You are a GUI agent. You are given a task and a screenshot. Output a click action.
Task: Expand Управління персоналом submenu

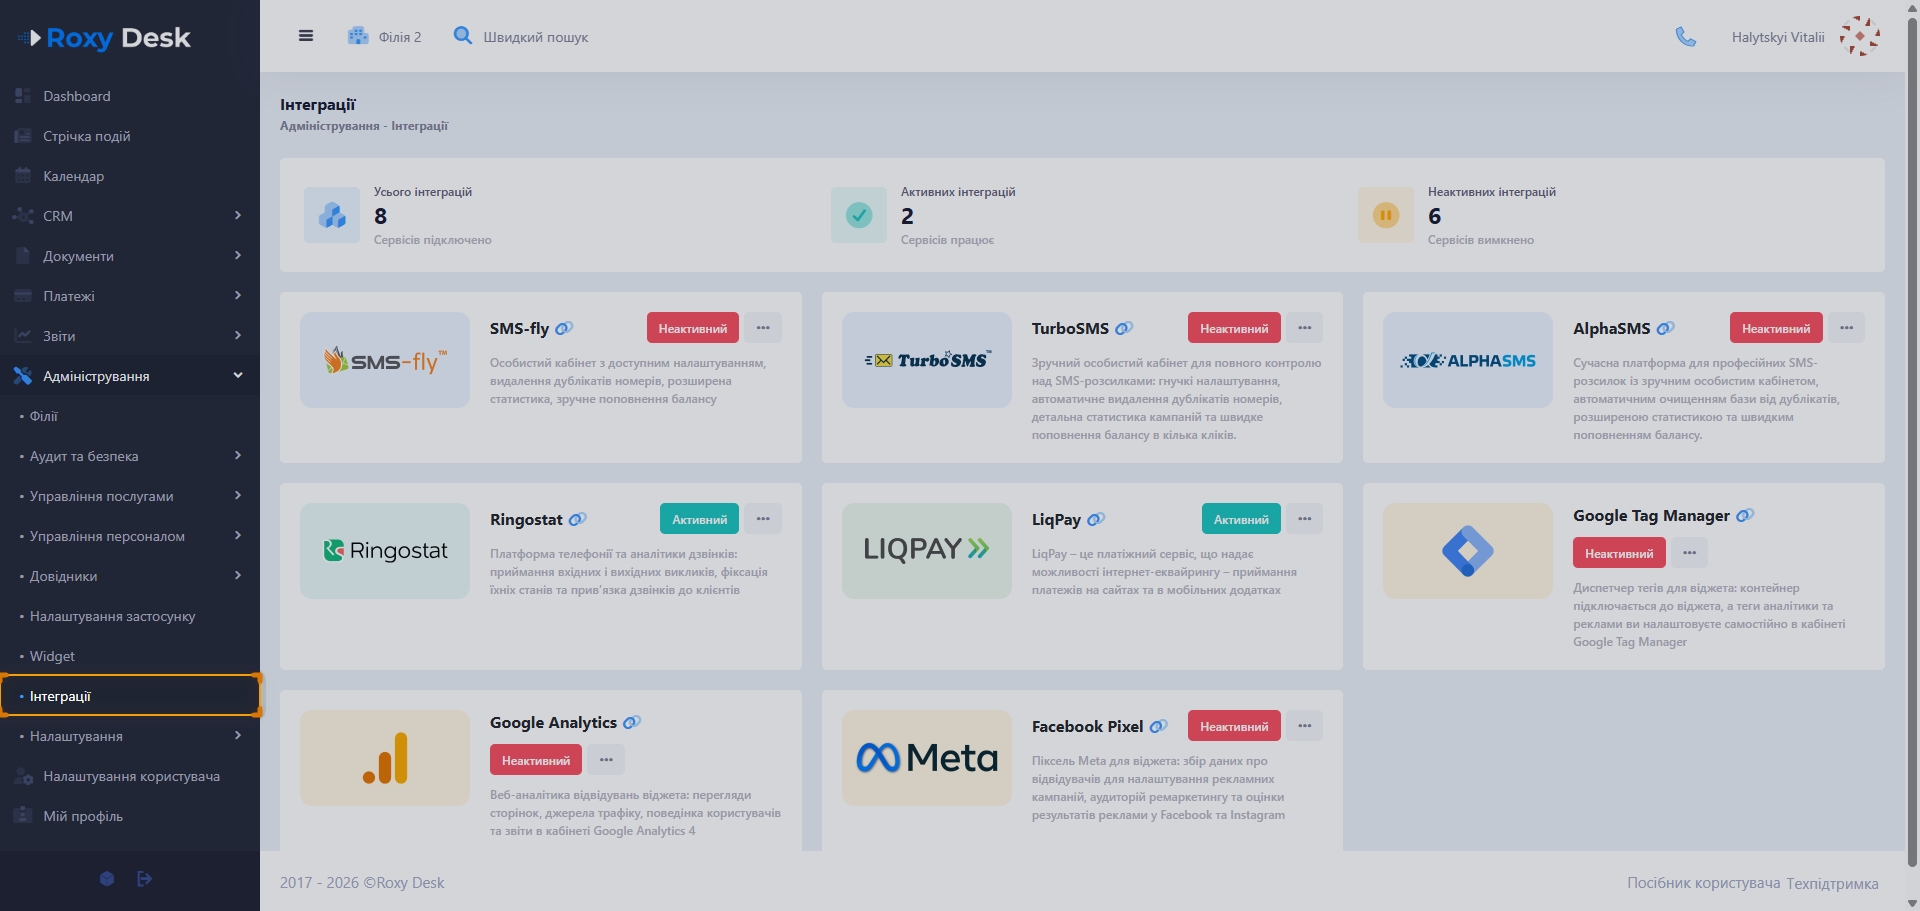(x=130, y=536)
